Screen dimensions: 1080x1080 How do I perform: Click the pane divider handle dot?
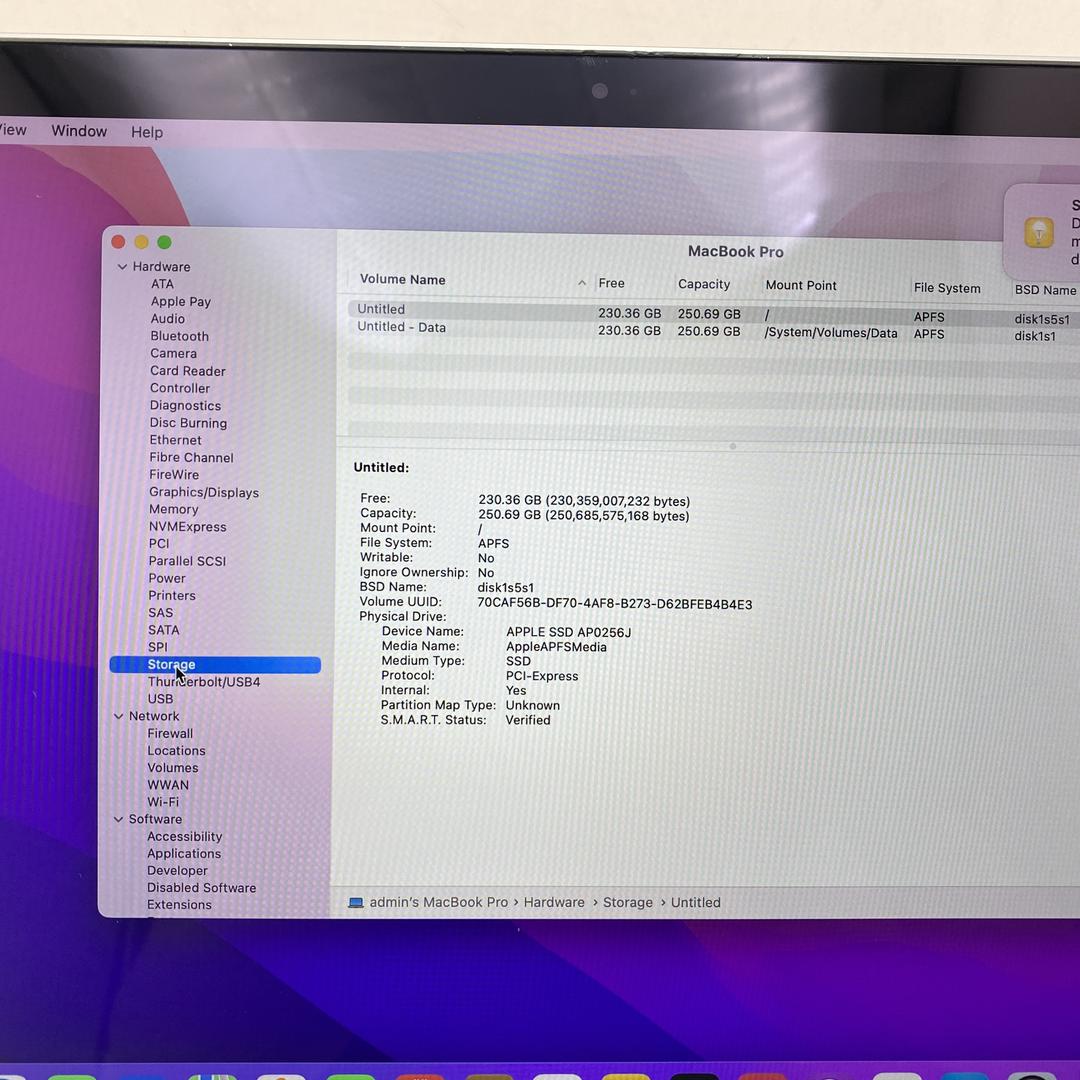coord(733,446)
